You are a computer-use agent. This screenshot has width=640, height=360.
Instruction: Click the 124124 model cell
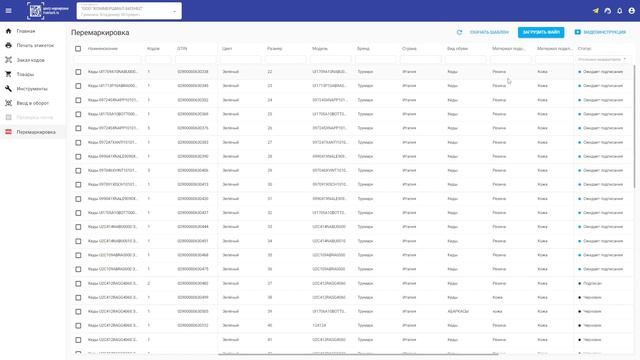[319, 326]
